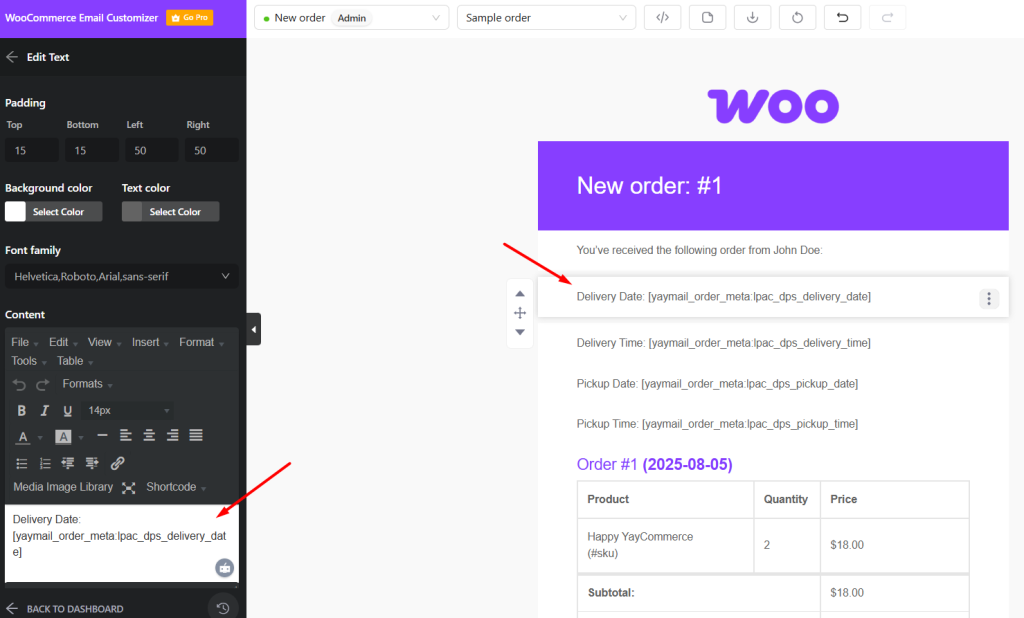
Task: Open the fullscreen editor icon
Action: pyautogui.click(x=129, y=488)
